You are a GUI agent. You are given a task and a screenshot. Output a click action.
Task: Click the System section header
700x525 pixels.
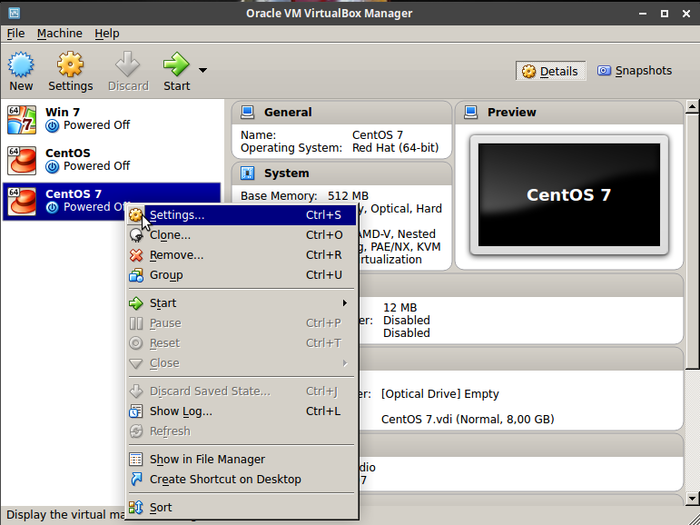coord(342,173)
